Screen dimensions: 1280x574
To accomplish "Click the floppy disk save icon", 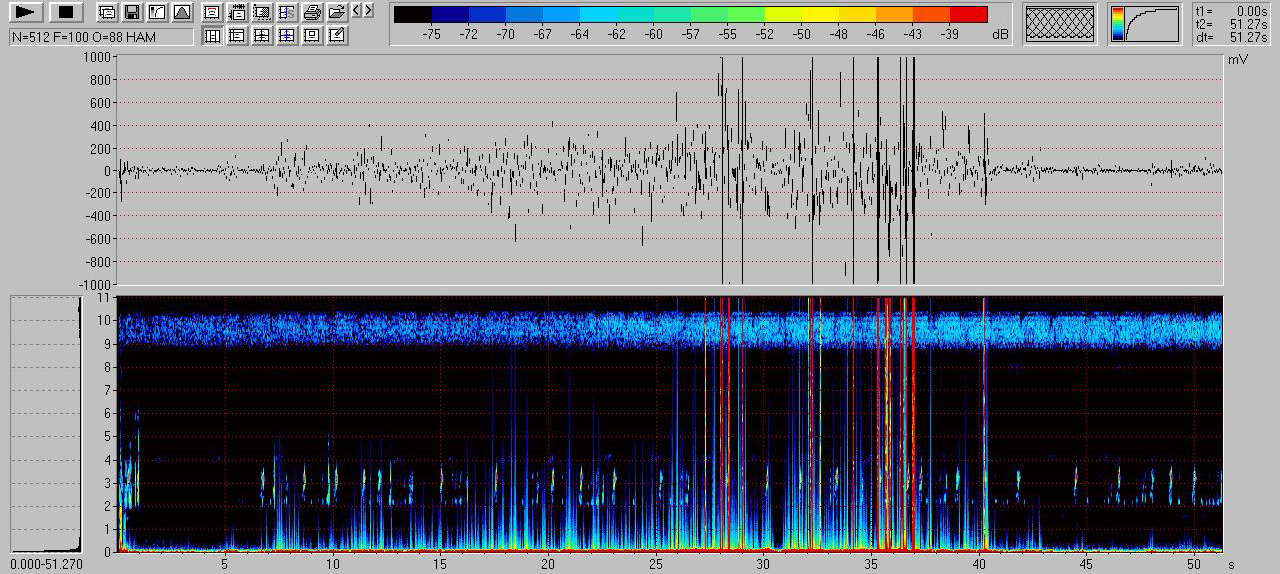I will click(131, 13).
